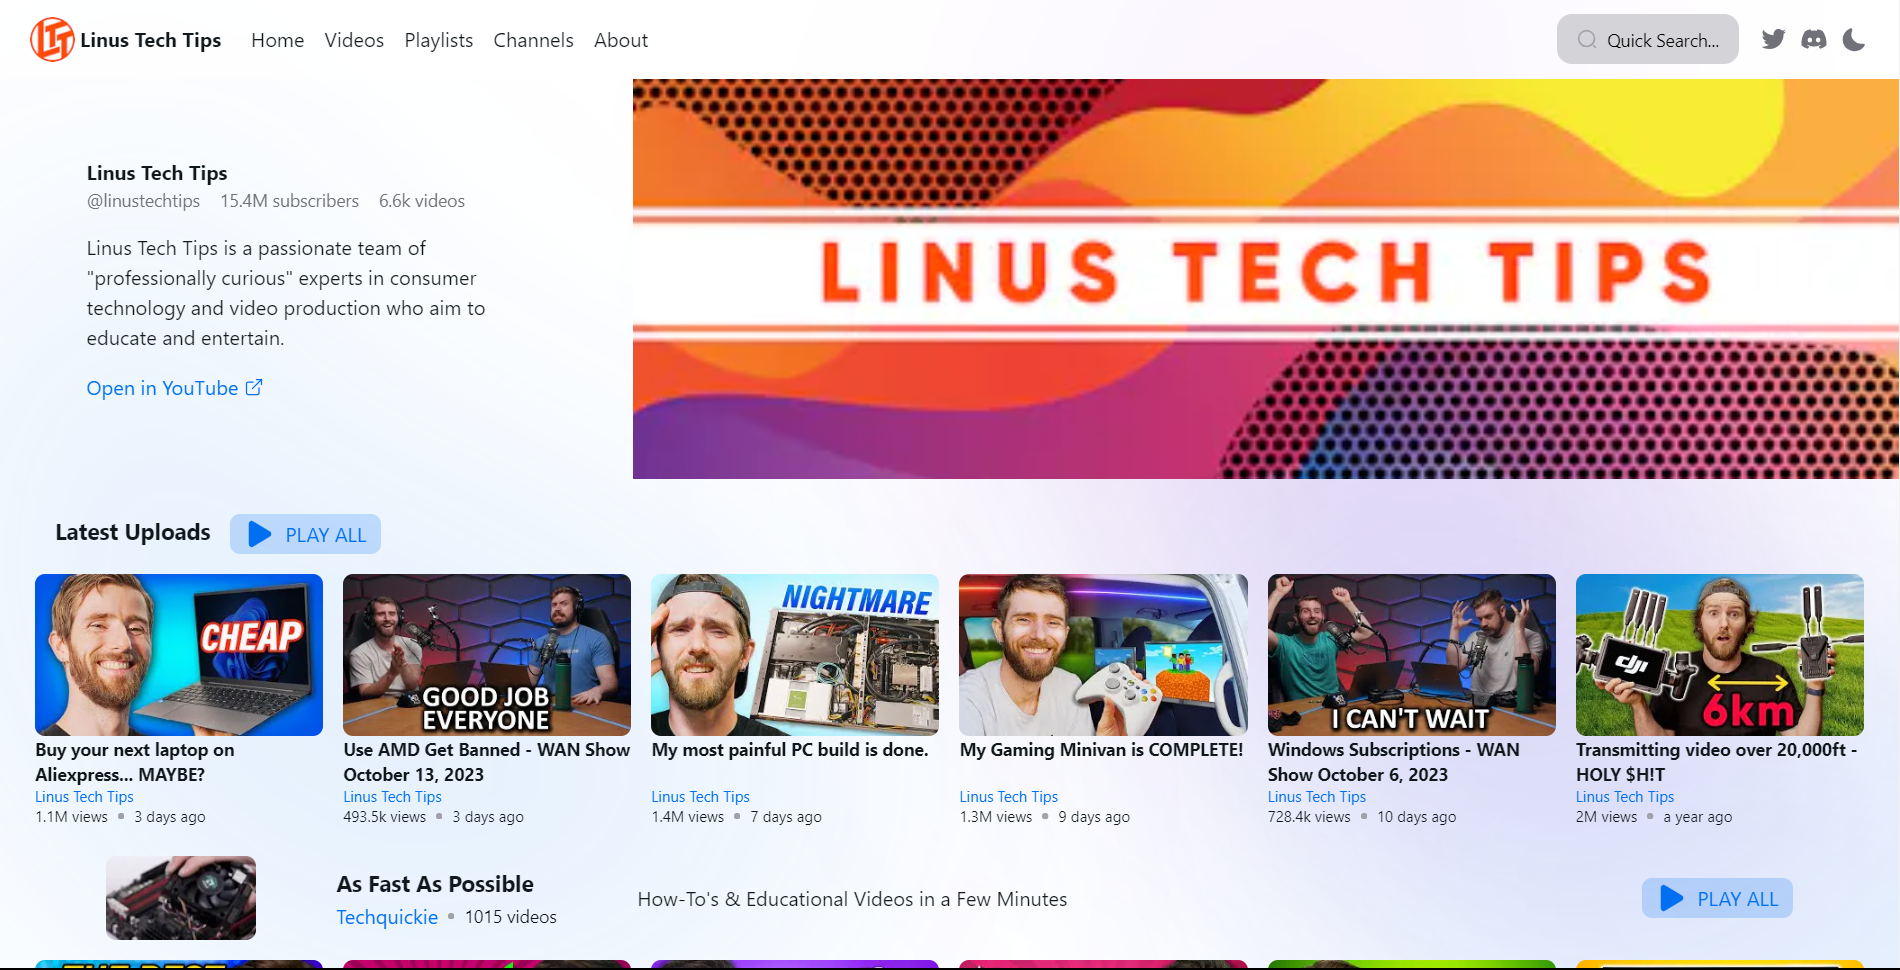Open 'Transmitting video over 20,000ft' title
Screen dimensions: 1900x970
(x=1717, y=762)
